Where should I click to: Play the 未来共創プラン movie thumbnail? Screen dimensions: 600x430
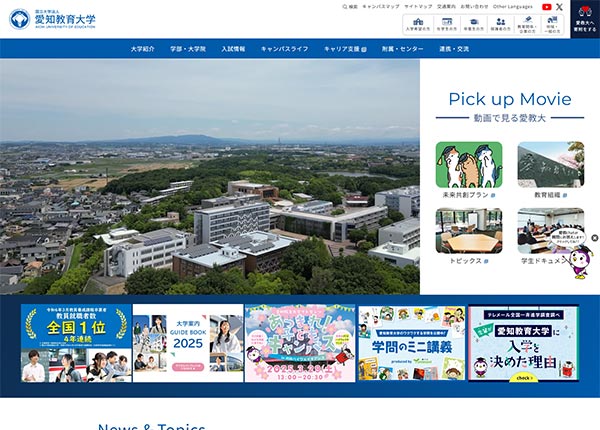(469, 165)
